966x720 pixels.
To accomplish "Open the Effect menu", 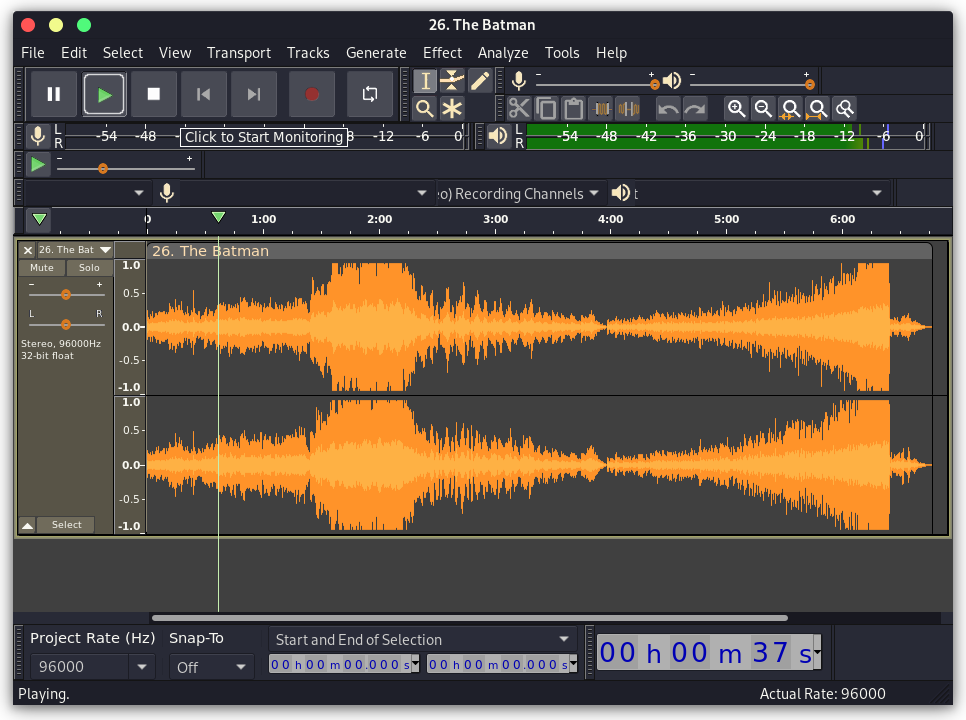I will pyautogui.click(x=442, y=52).
